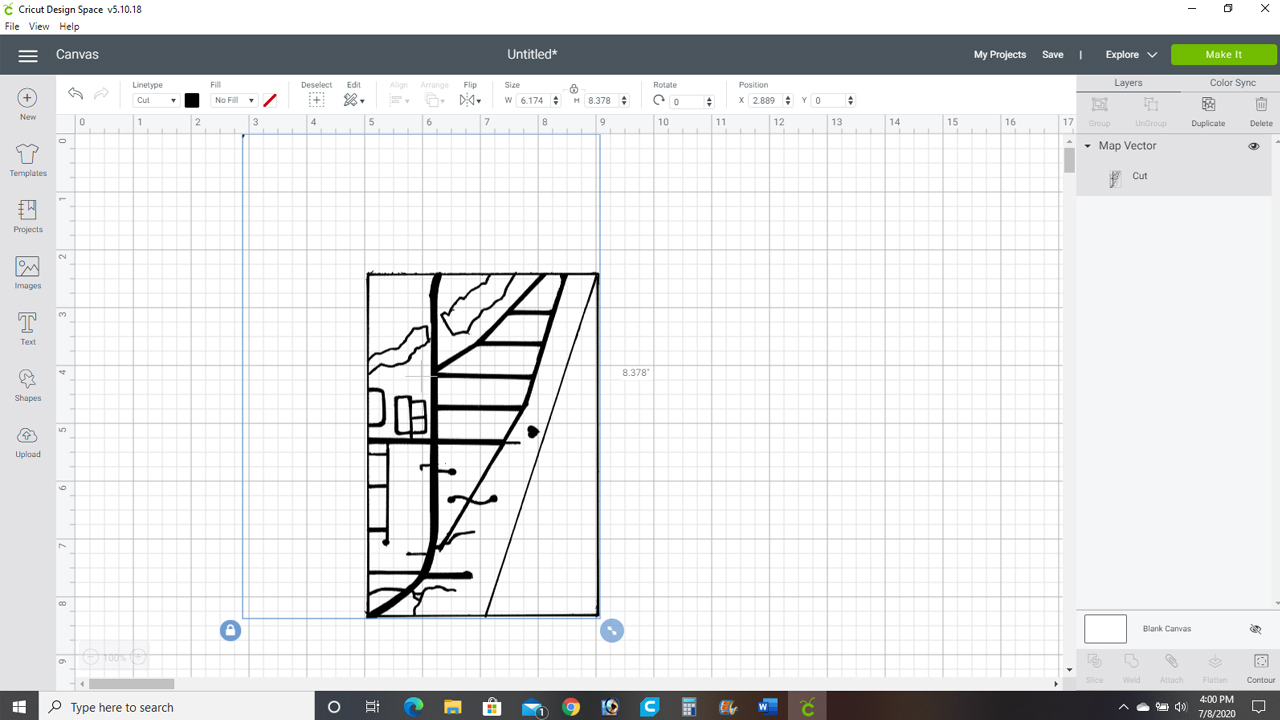Create a New project from sidebar
This screenshot has height=720, width=1280.
28,104
